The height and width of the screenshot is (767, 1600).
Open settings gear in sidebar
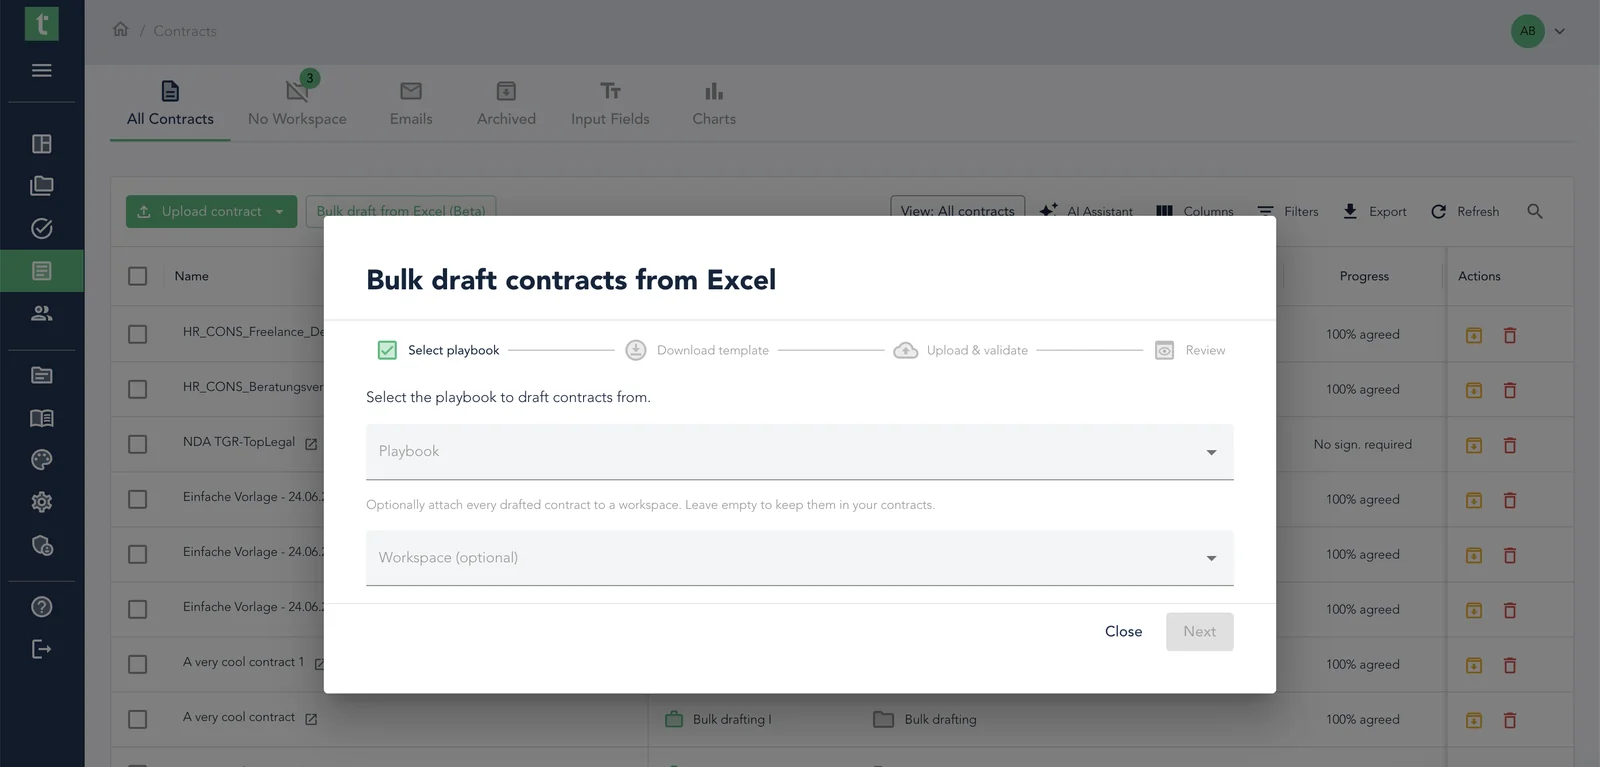pos(41,502)
